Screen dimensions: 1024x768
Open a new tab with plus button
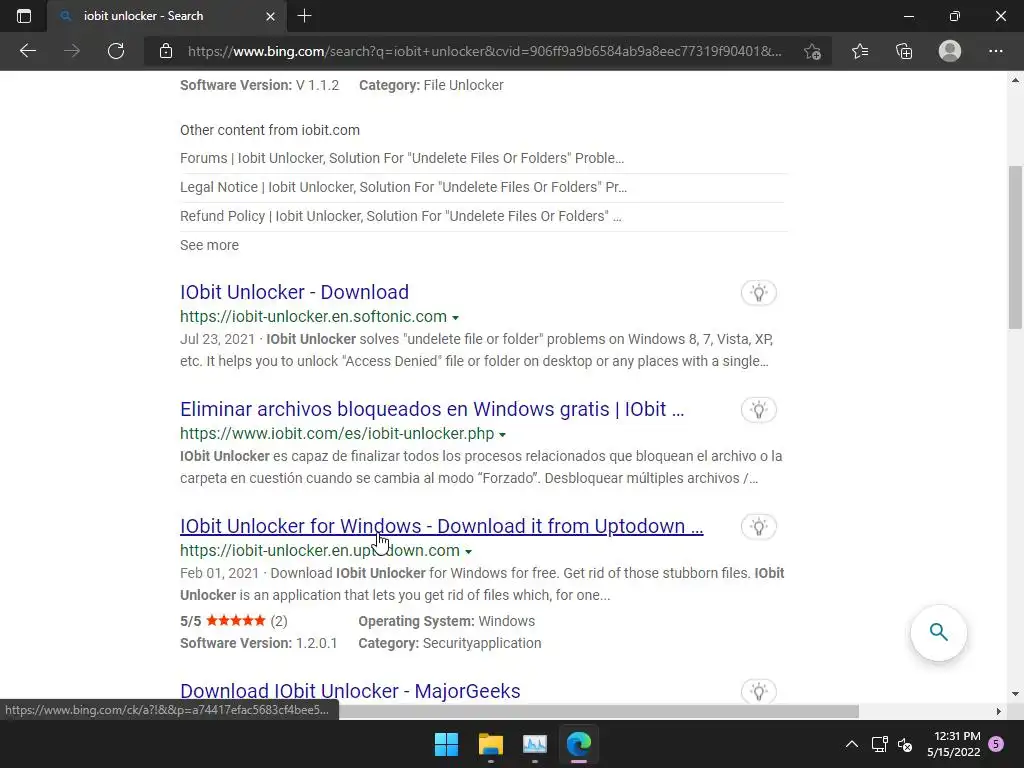coord(304,16)
